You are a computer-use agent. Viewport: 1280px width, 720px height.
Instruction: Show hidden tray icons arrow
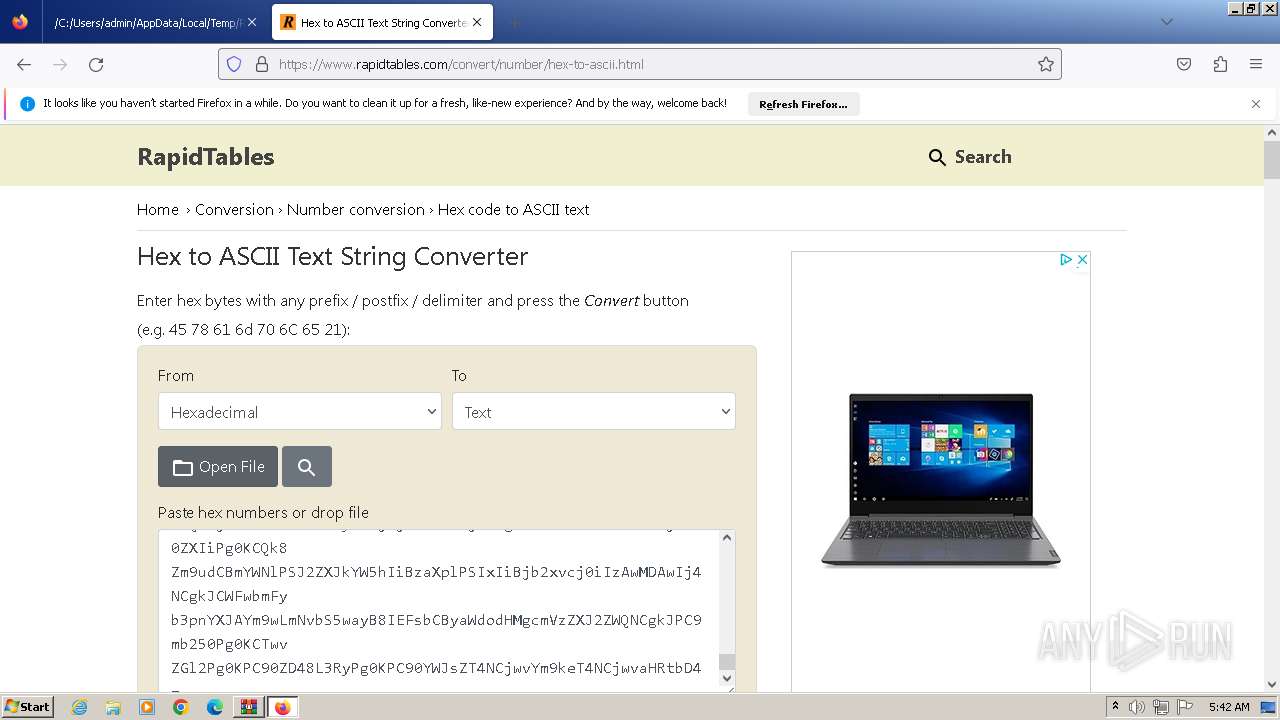click(x=1115, y=706)
